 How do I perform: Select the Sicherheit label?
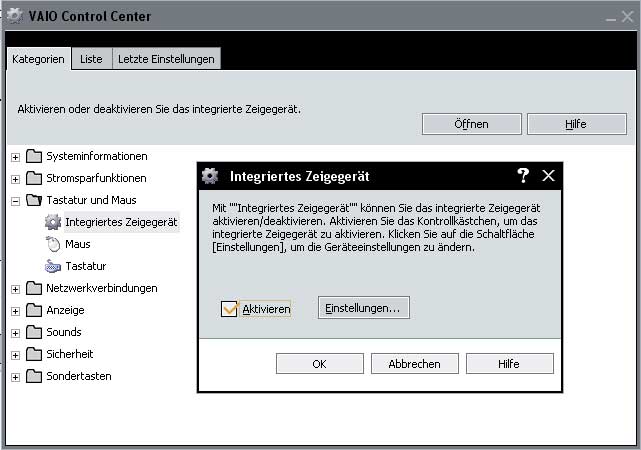pos(70,354)
